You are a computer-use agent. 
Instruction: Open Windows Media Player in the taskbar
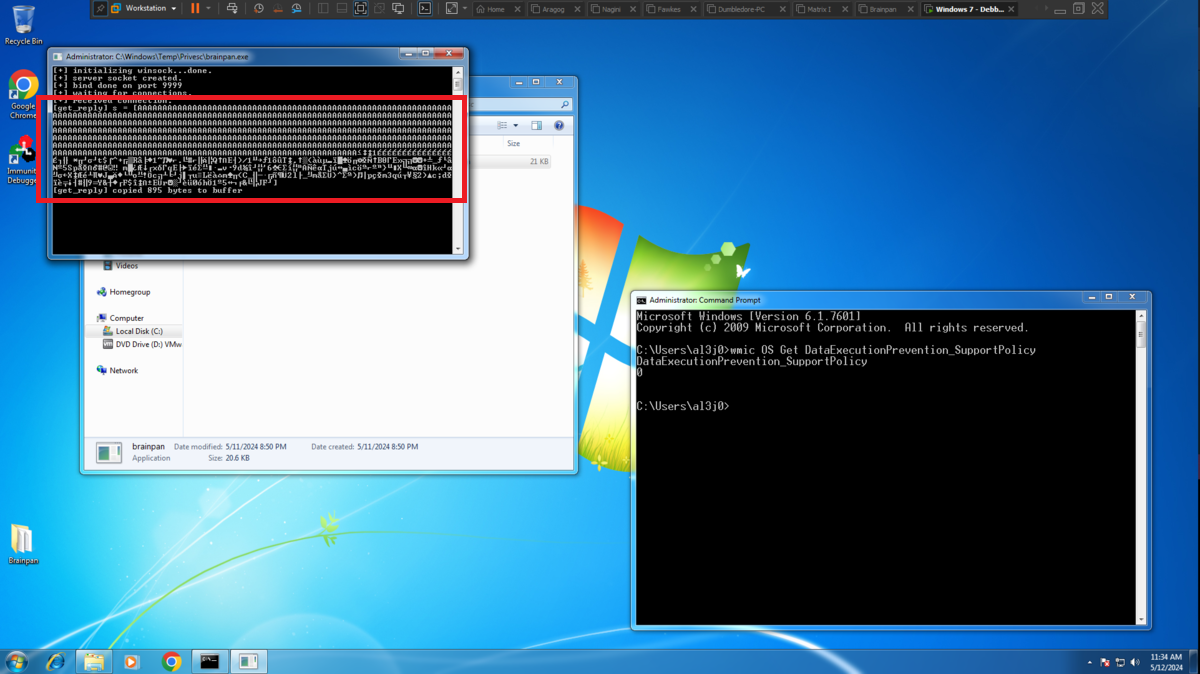(x=132, y=661)
